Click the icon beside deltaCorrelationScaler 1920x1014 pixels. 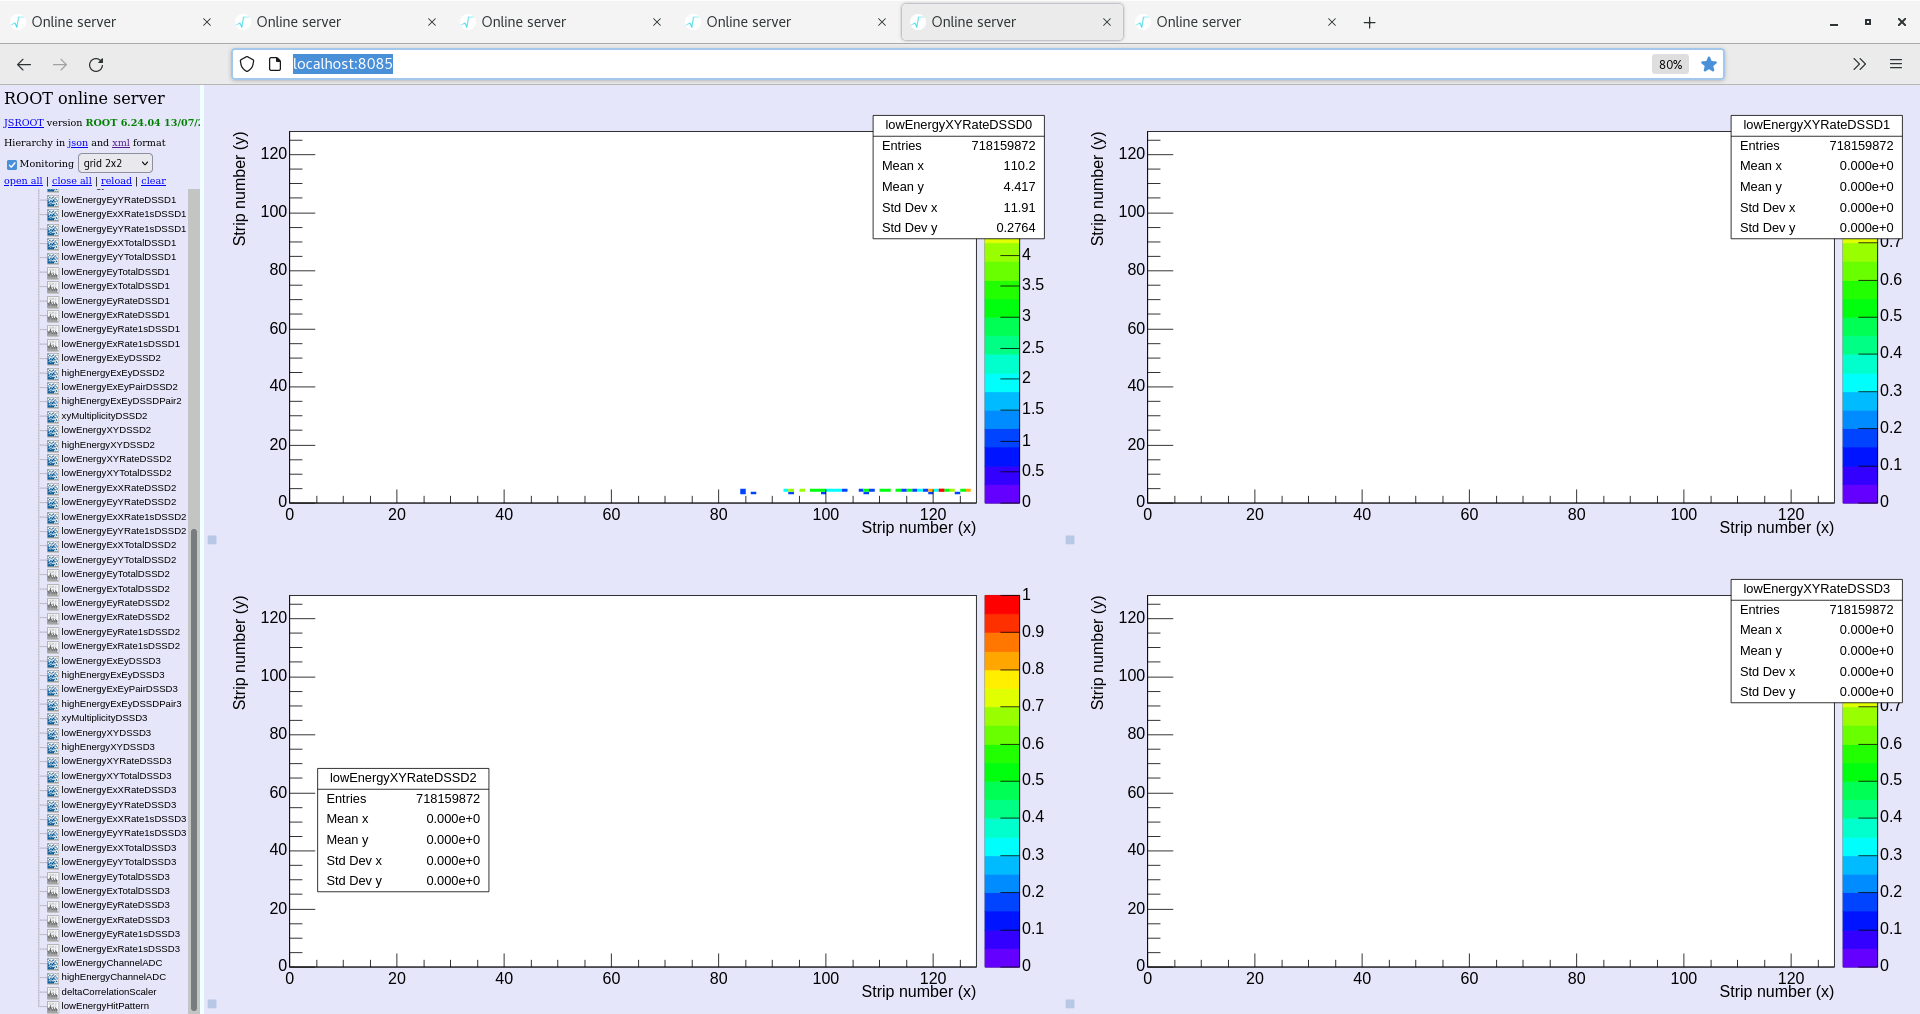tap(53, 992)
